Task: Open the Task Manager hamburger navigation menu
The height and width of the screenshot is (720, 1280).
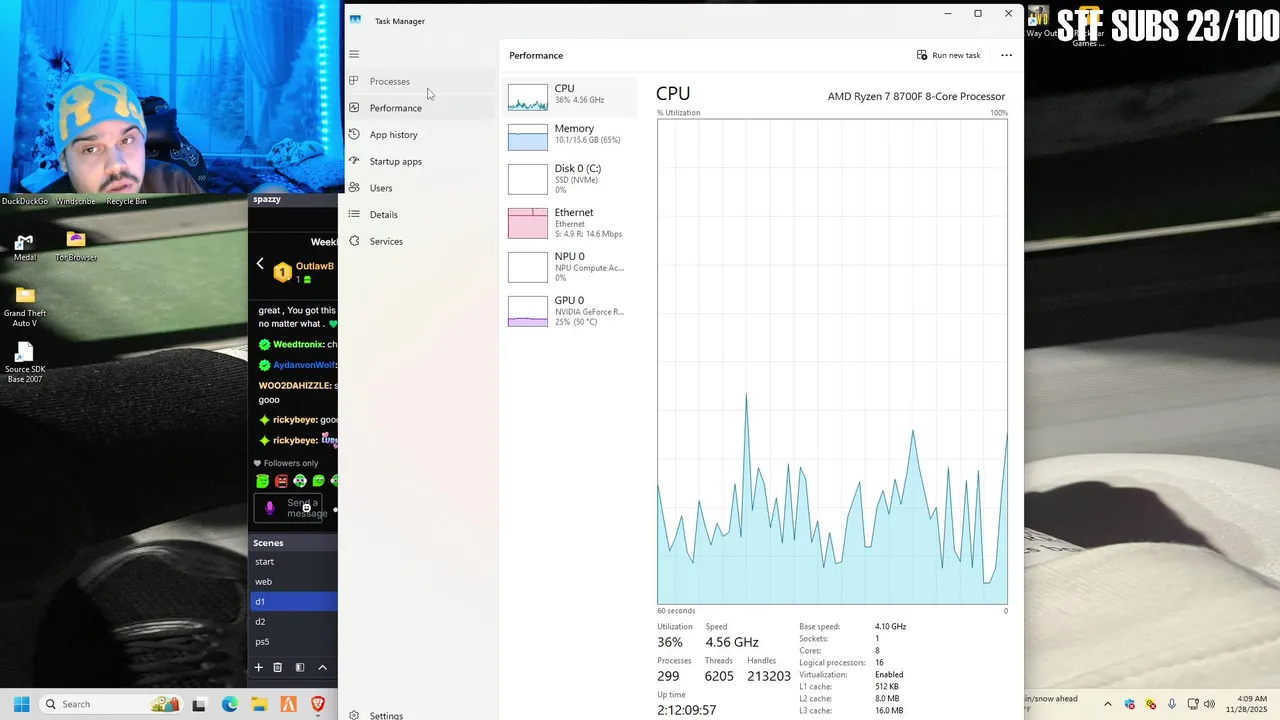Action: point(354,54)
